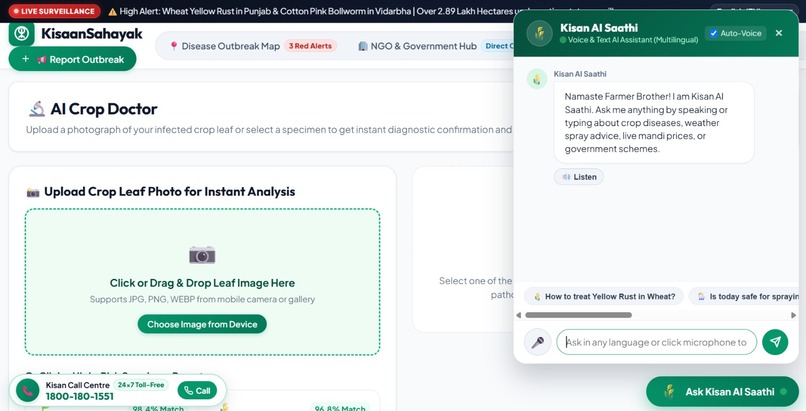806x411 pixels.
Task: Click the warning triangle alert icon
Action: click(x=113, y=11)
